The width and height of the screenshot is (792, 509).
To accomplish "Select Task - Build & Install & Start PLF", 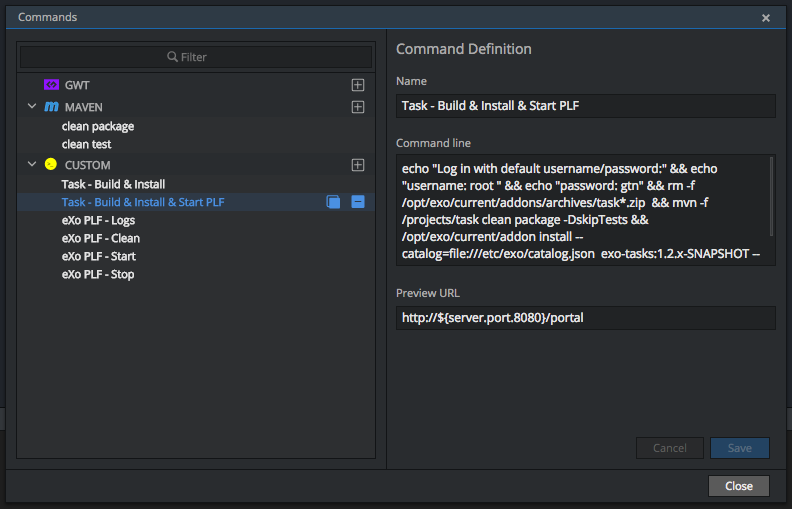I will coord(143,202).
